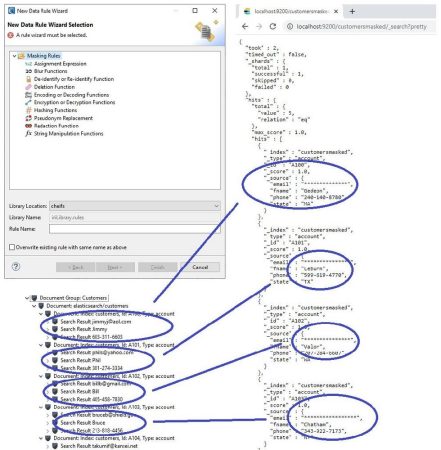The width and height of the screenshot is (441, 450).
Task: Click the De-identify or Re-identify Function lock icon
Action: (x=29, y=79)
